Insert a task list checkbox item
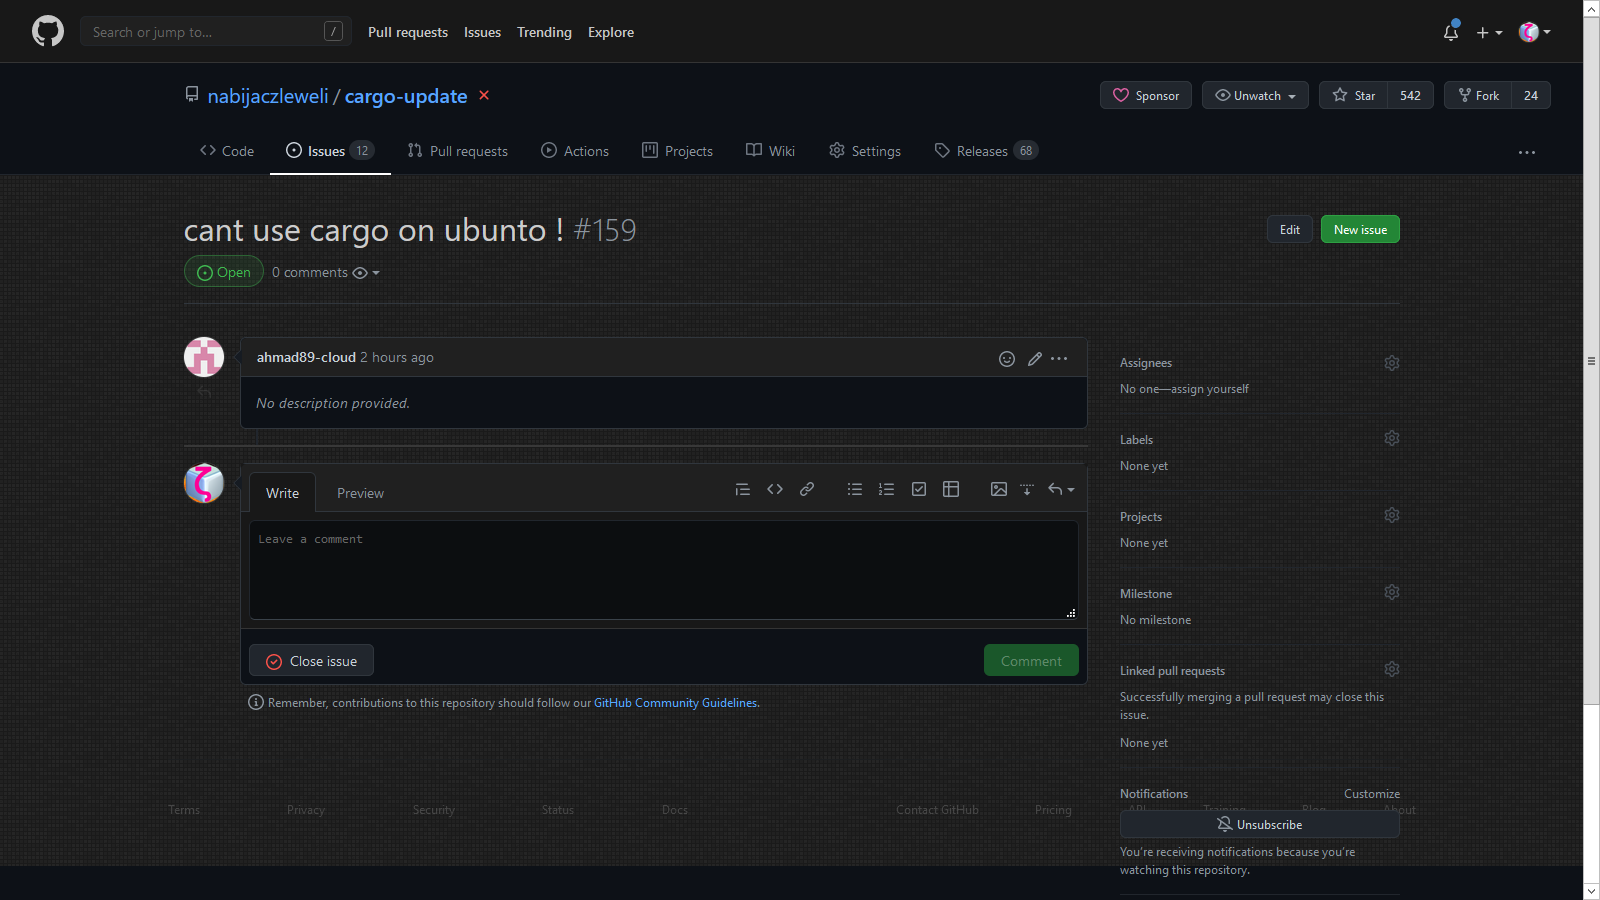The image size is (1600, 900). pos(919,489)
